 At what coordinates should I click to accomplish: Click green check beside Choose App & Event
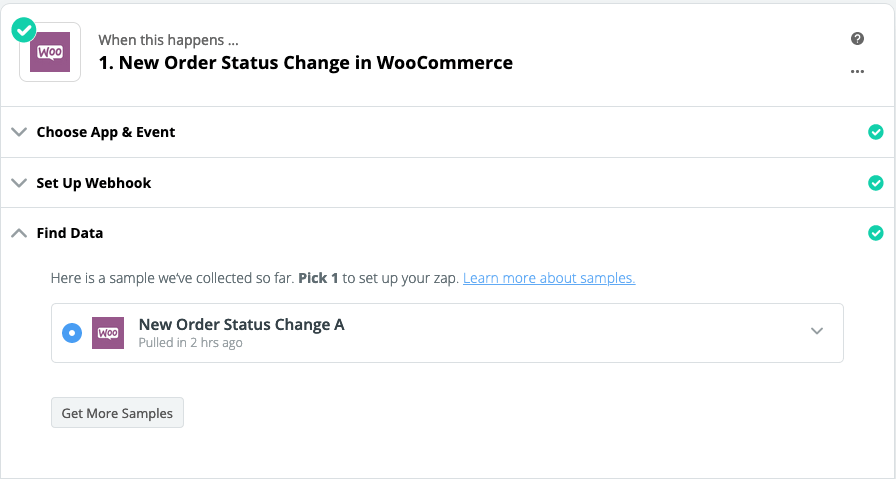(876, 132)
